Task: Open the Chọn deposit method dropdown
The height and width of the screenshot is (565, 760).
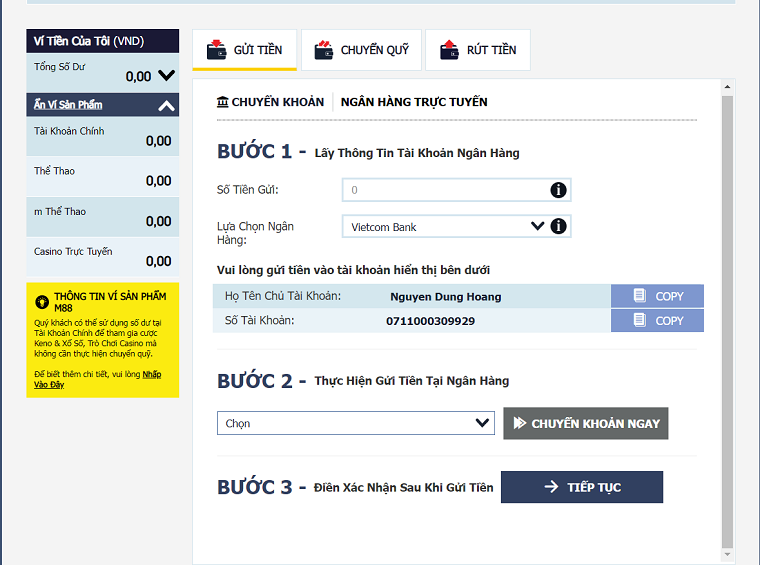Action: pyautogui.click(x=356, y=423)
